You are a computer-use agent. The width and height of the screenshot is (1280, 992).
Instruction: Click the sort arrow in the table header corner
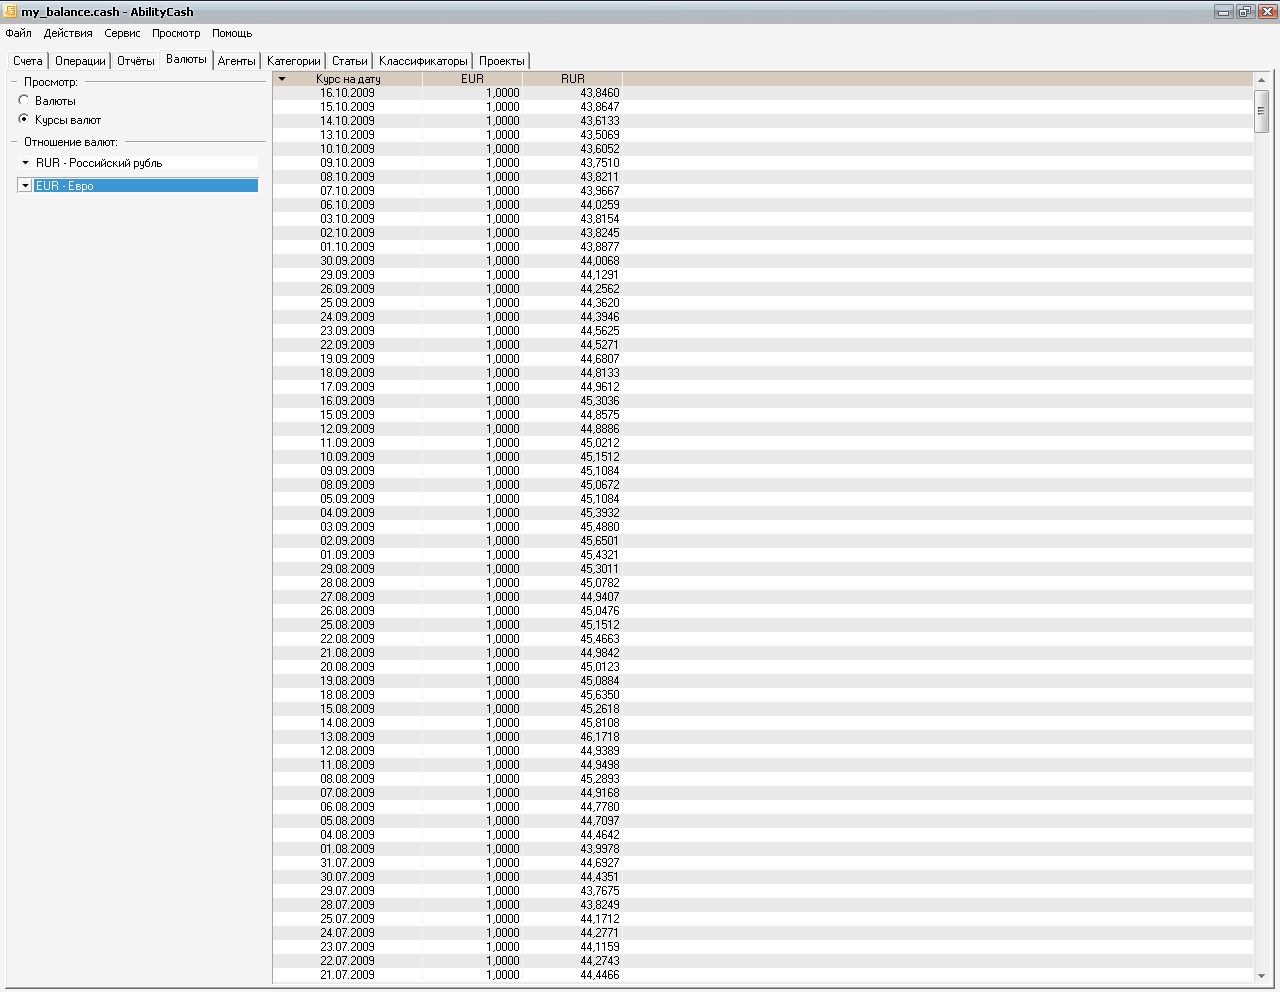click(x=282, y=79)
